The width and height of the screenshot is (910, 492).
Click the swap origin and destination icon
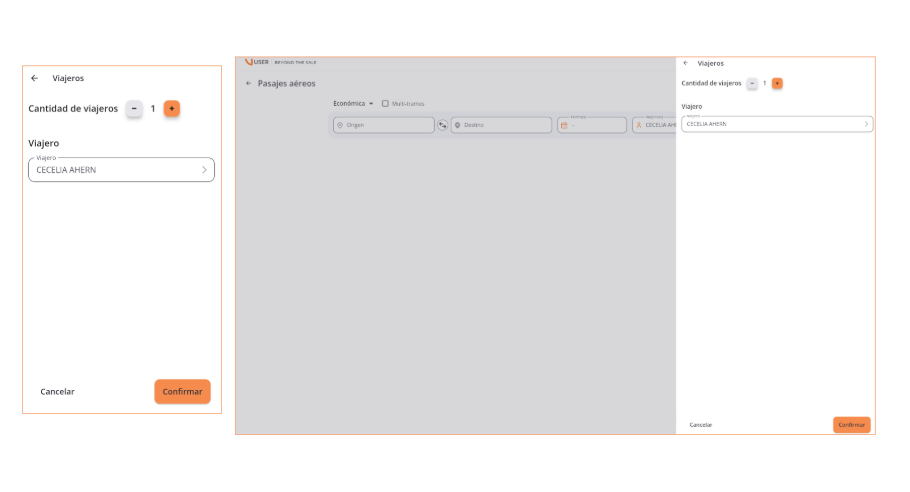(443, 125)
